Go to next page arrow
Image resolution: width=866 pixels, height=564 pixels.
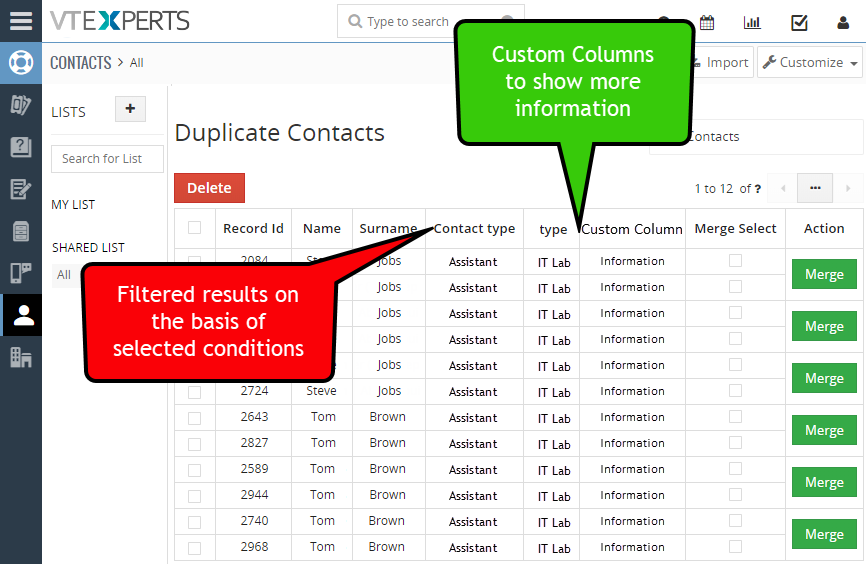(x=848, y=188)
